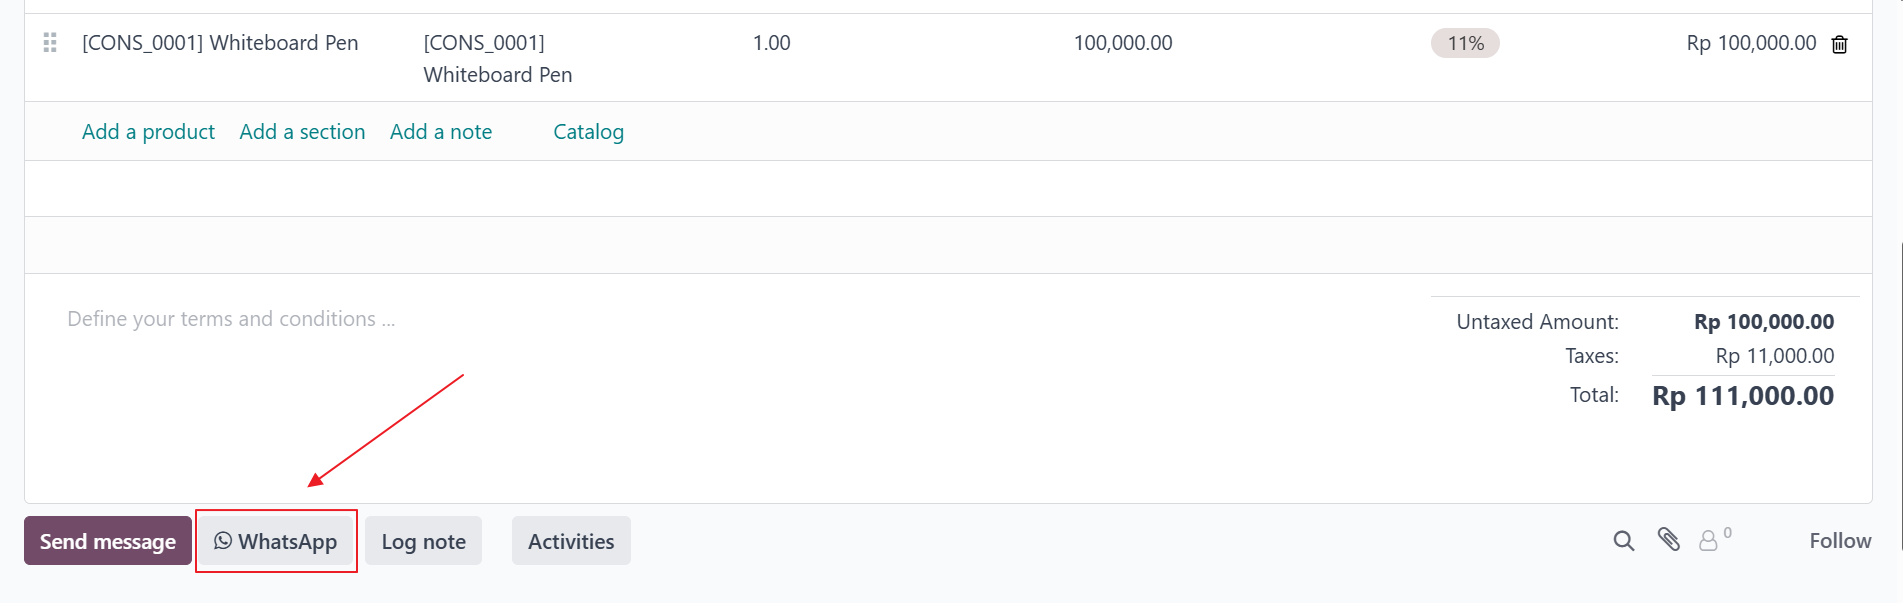Viewport: 1903px width, 603px height.
Task: Open the chatter search icon
Action: [1623, 541]
